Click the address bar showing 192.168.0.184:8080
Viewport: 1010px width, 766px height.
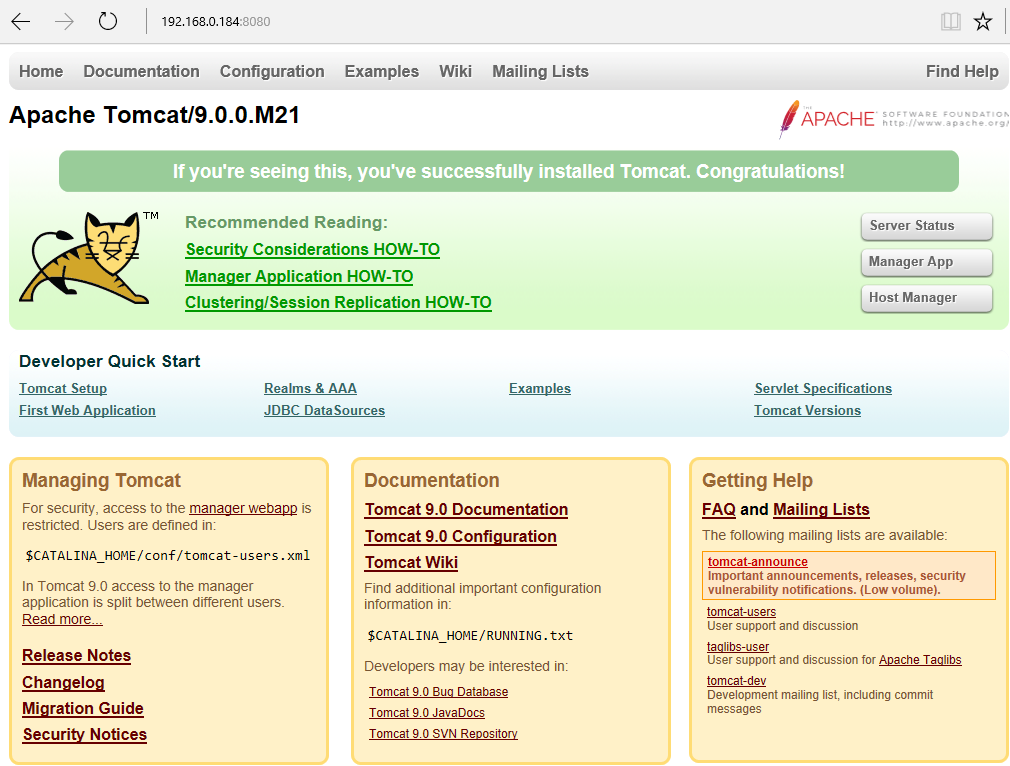tap(215, 21)
